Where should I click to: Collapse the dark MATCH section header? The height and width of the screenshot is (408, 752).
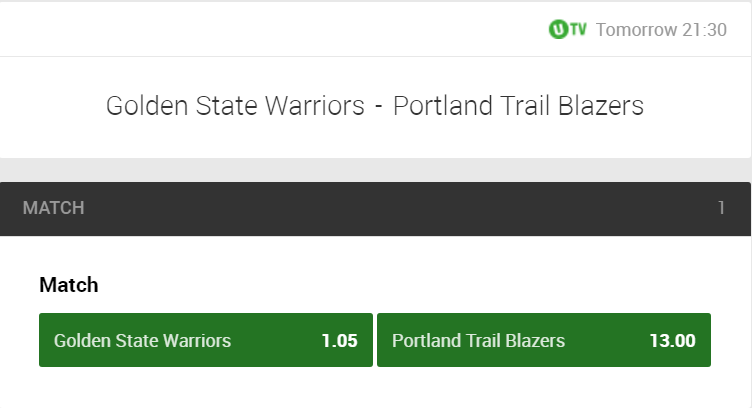click(375, 209)
